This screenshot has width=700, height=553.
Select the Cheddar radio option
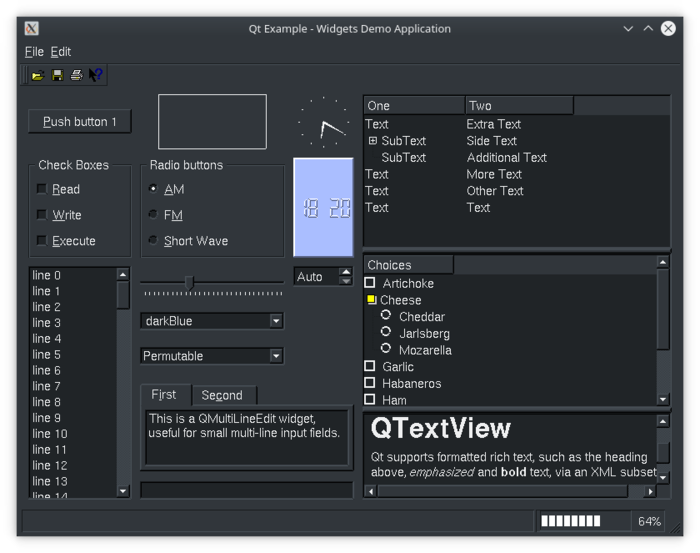386,315
